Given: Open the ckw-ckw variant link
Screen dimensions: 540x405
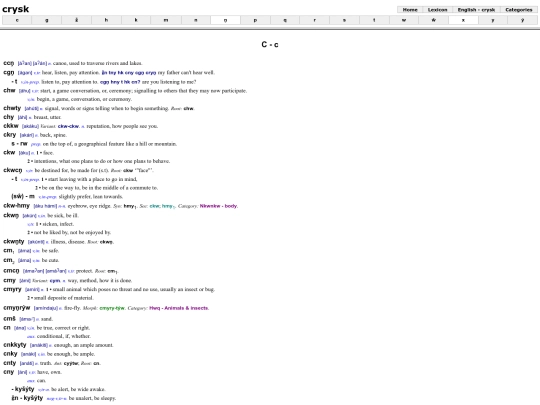Looking at the screenshot, I should (x=68, y=126).
